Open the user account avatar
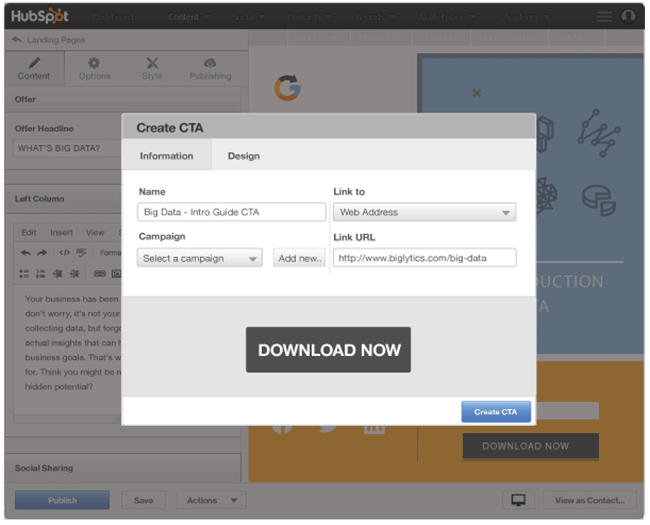The height and width of the screenshot is (525, 650). 628,17
